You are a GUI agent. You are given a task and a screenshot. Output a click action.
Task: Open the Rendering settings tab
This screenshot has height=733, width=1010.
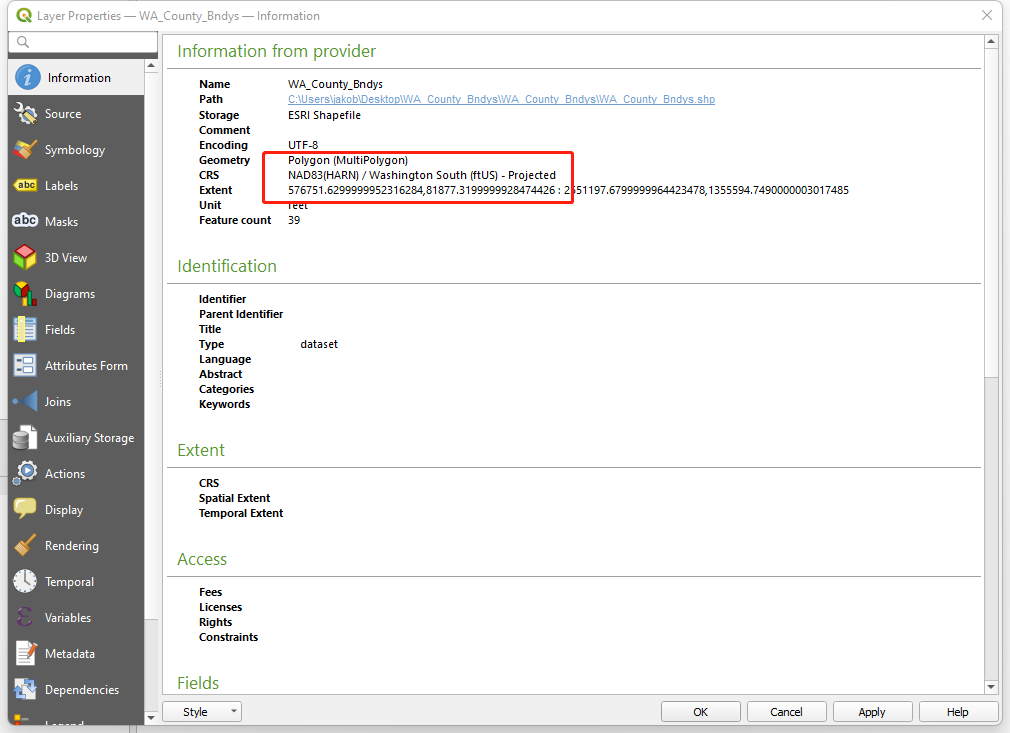(x=71, y=546)
